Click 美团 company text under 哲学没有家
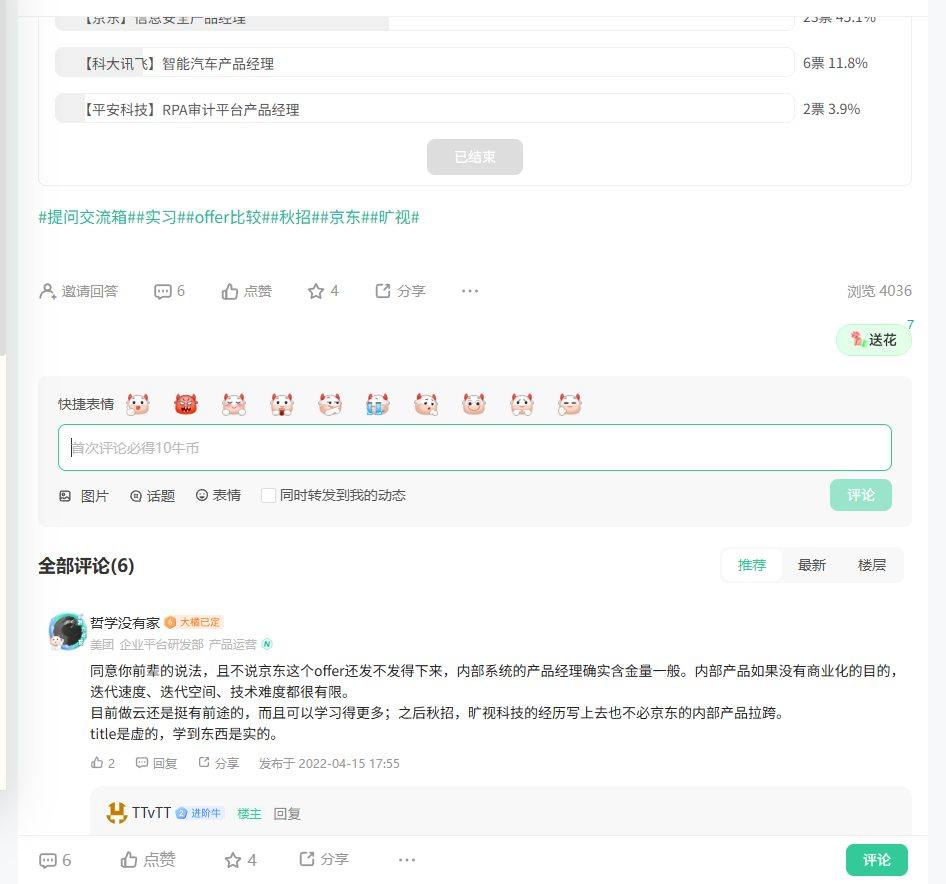The image size is (946, 884). point(101,644)
